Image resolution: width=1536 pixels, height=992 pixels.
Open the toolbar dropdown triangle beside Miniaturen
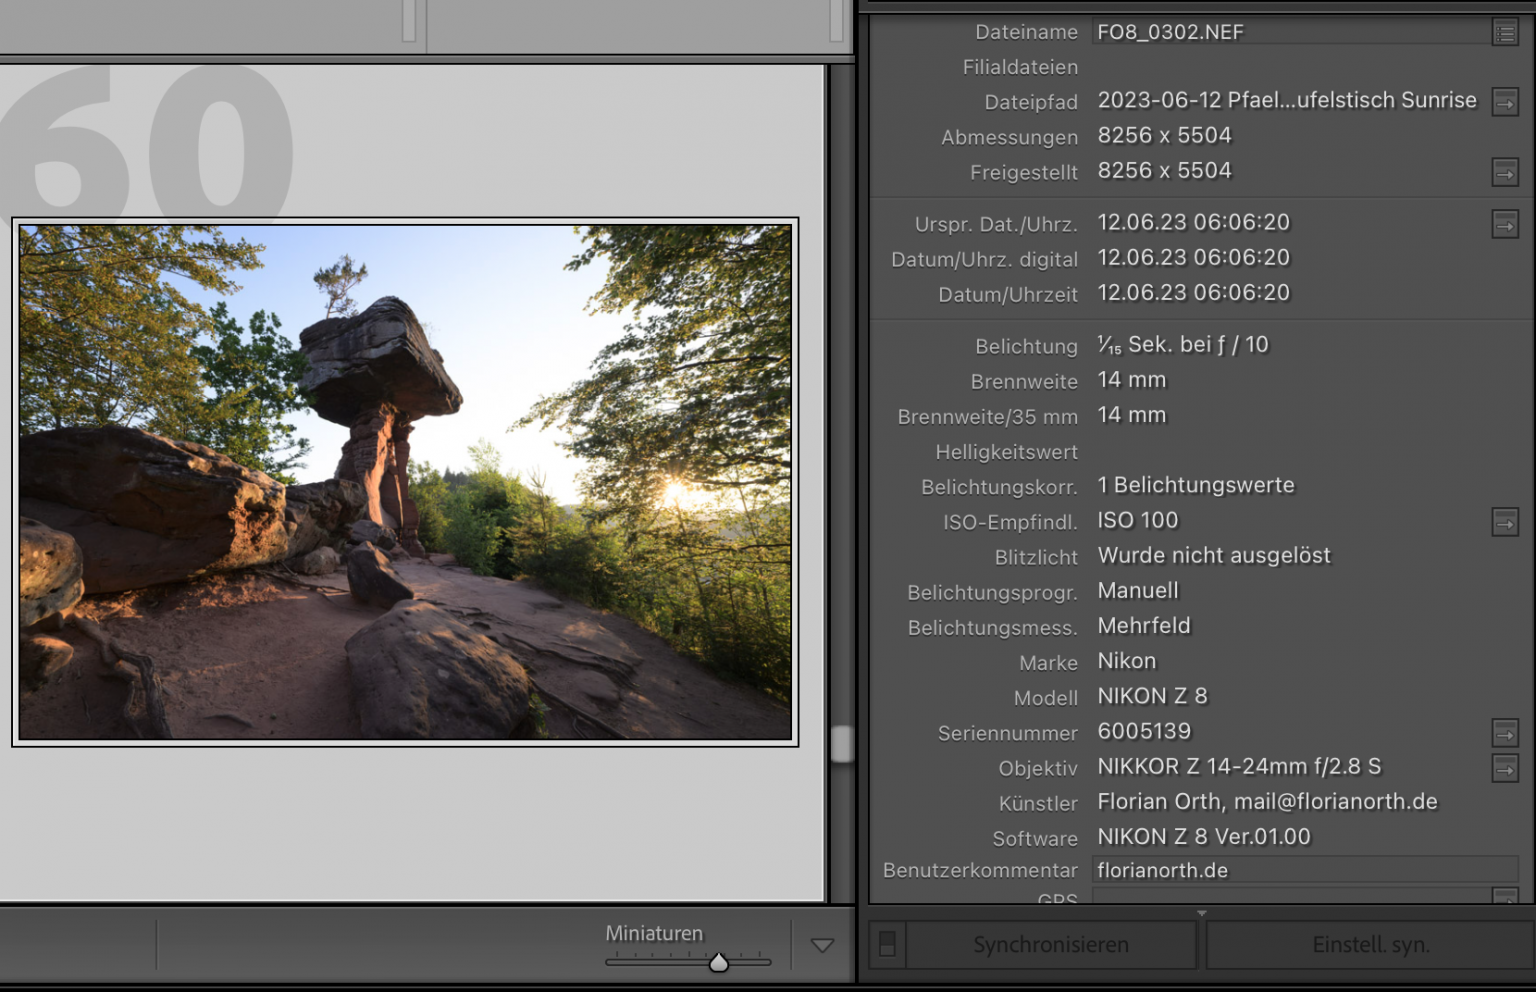pos(822,946)
